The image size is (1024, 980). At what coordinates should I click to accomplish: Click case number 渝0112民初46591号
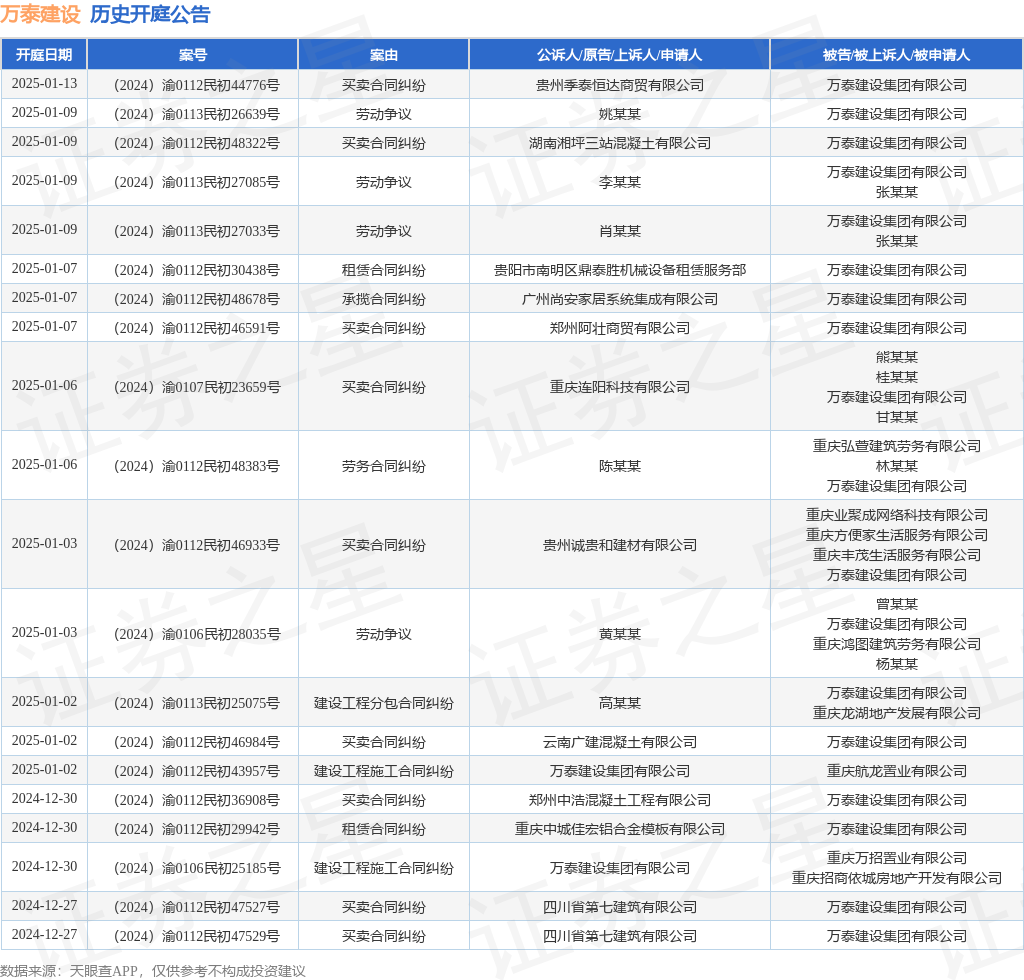pos(197,328)
